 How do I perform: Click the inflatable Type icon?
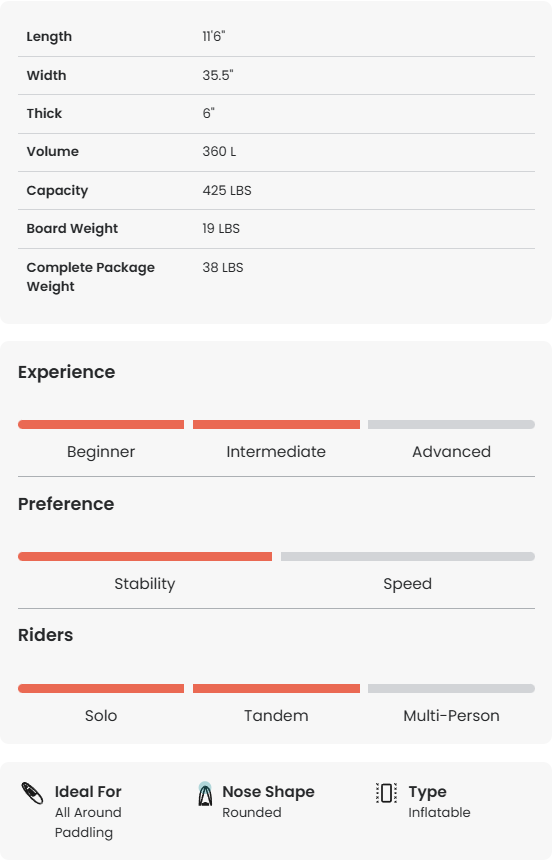[x=386, y=793]
